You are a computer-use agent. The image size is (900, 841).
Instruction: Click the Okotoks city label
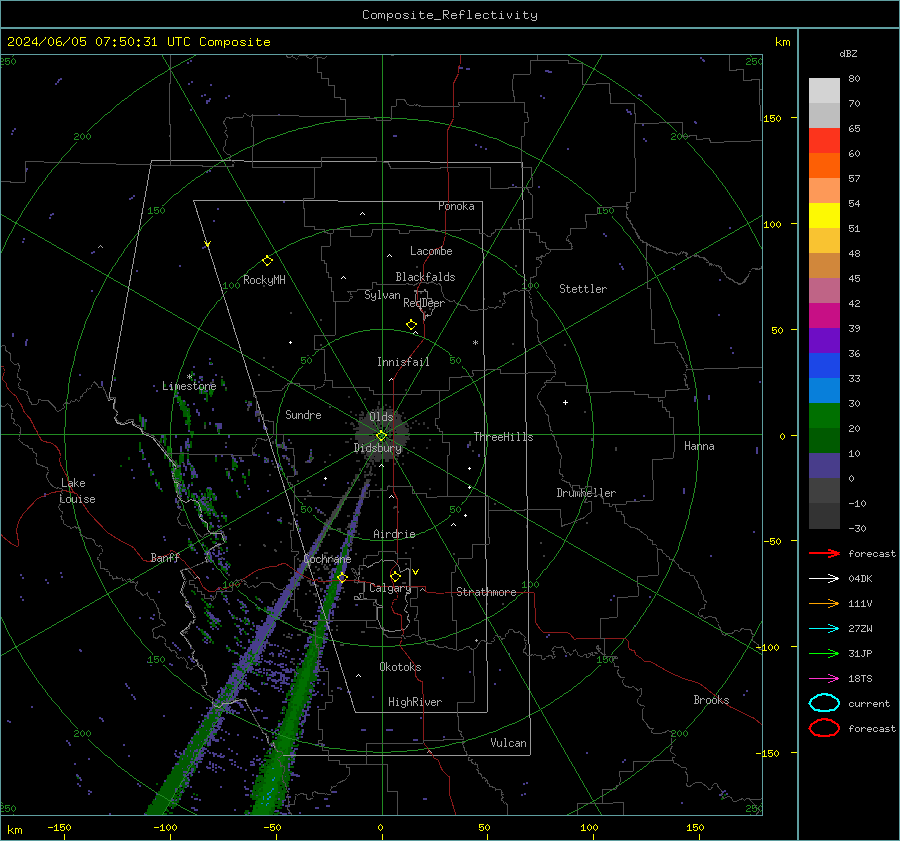(400, 666)
